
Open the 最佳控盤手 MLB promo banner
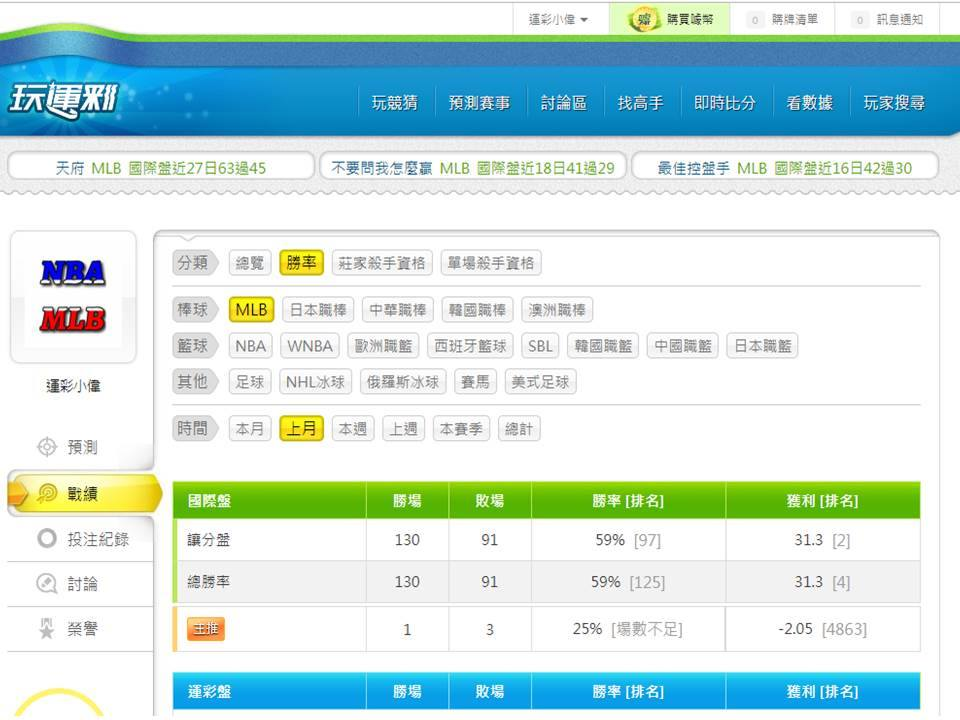point(785,167)
